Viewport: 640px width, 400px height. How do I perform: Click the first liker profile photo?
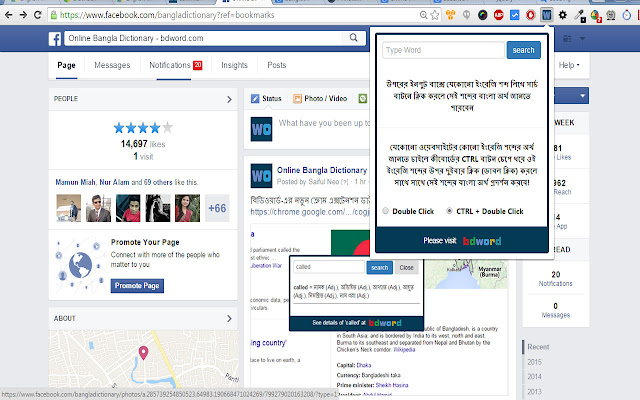(68, 208)
